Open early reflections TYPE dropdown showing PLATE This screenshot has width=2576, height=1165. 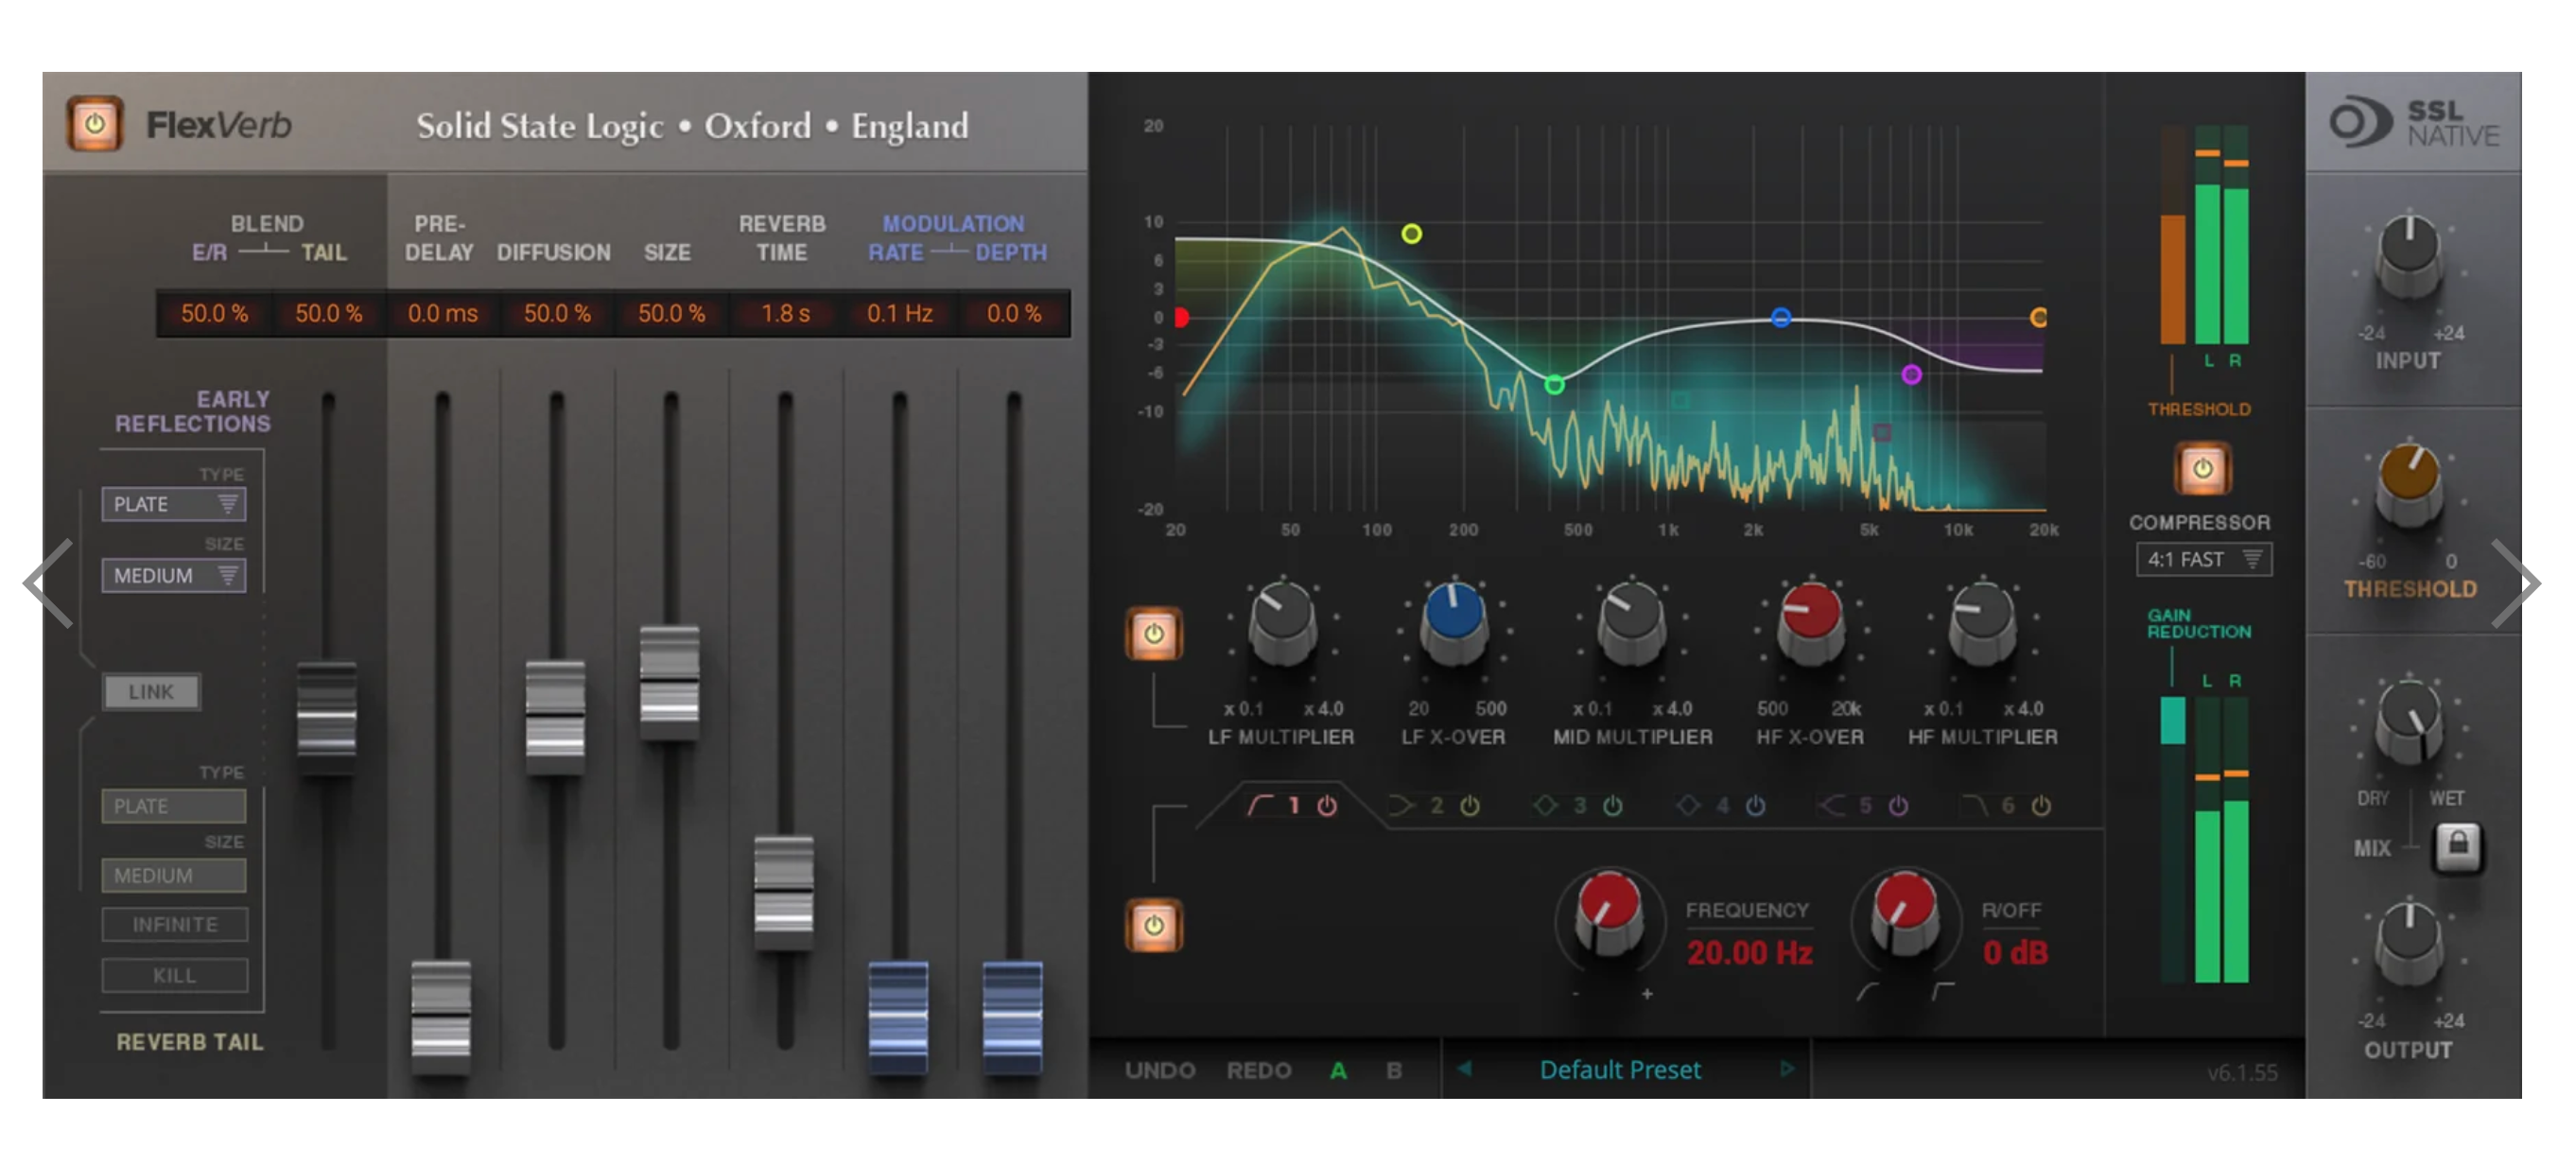[174, 504]
